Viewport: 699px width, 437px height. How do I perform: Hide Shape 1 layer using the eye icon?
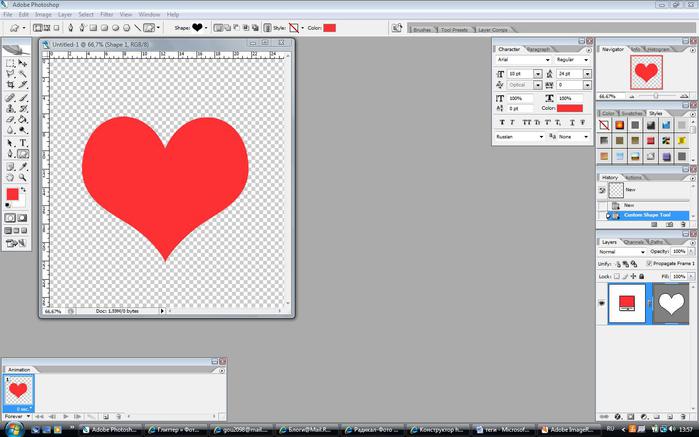(602, 303)
